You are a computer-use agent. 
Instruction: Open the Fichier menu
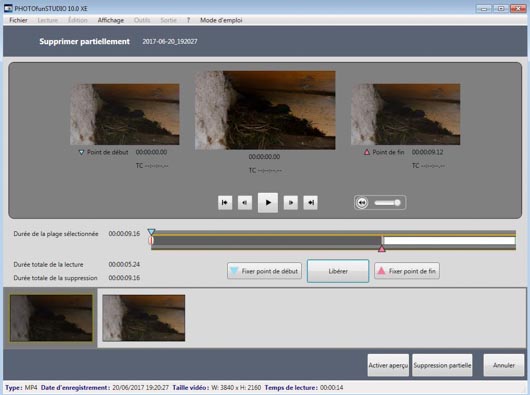[x=18, y=20]
